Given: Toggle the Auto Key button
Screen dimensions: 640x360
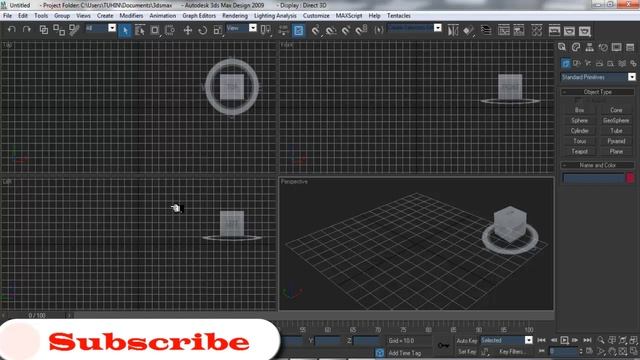Looking at the screenshot, I should [467, 340].
